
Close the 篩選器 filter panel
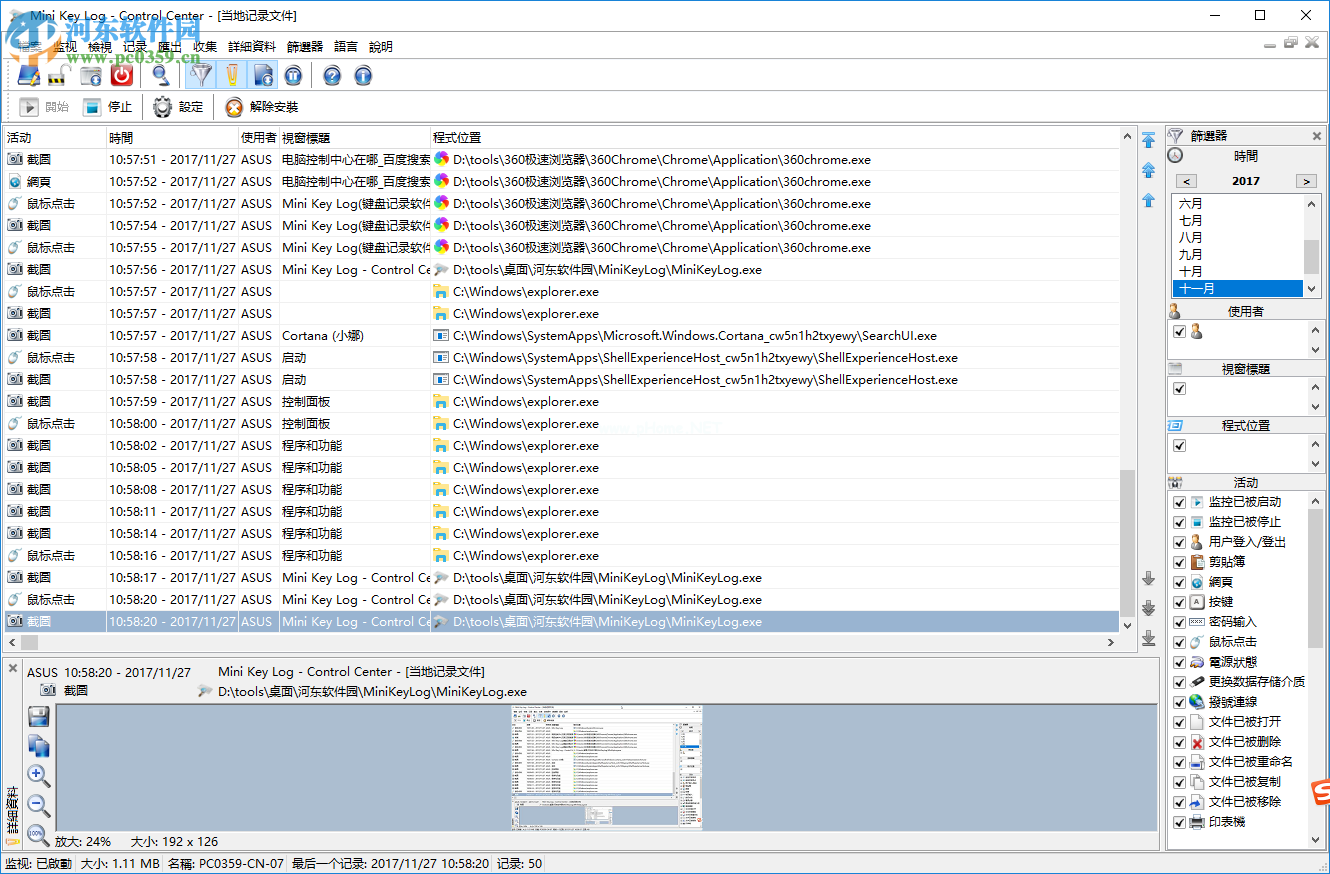[1317, 136]
